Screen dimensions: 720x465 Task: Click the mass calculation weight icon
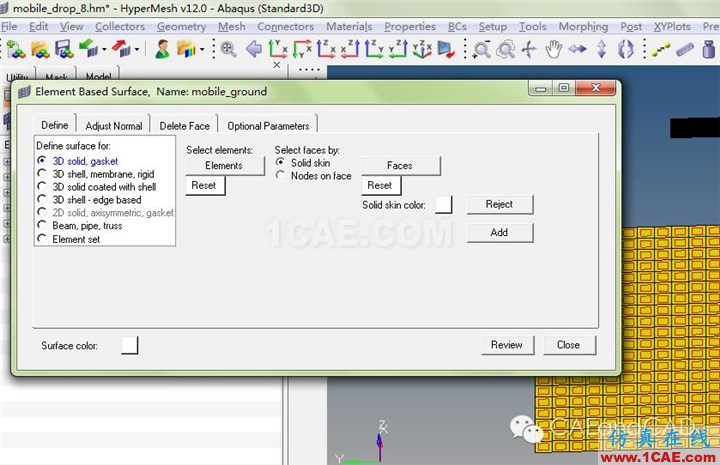(709, 49)
